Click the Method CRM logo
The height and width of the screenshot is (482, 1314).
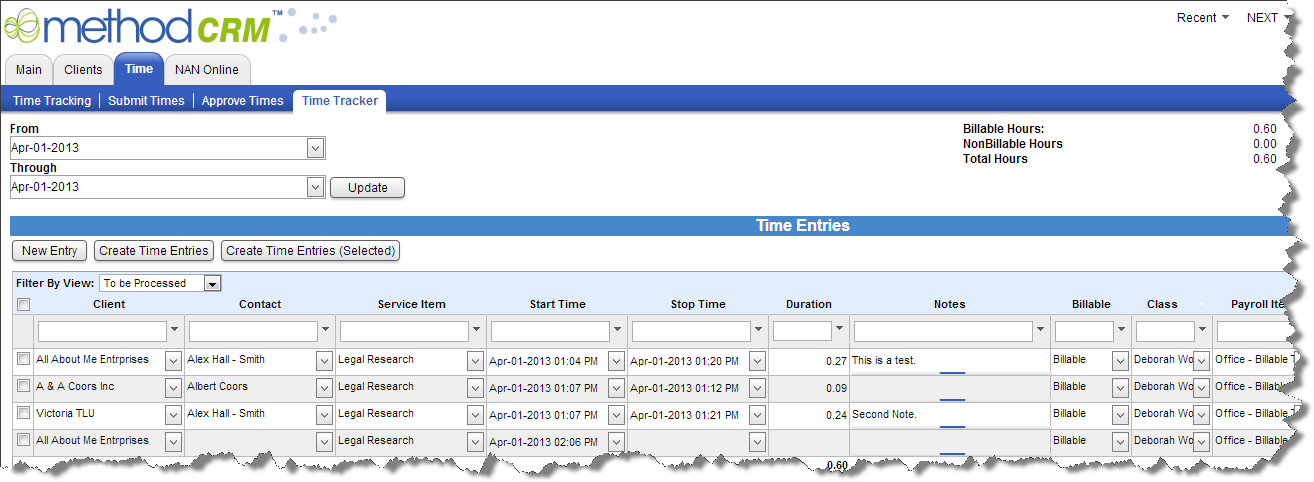tap(140, 27)
